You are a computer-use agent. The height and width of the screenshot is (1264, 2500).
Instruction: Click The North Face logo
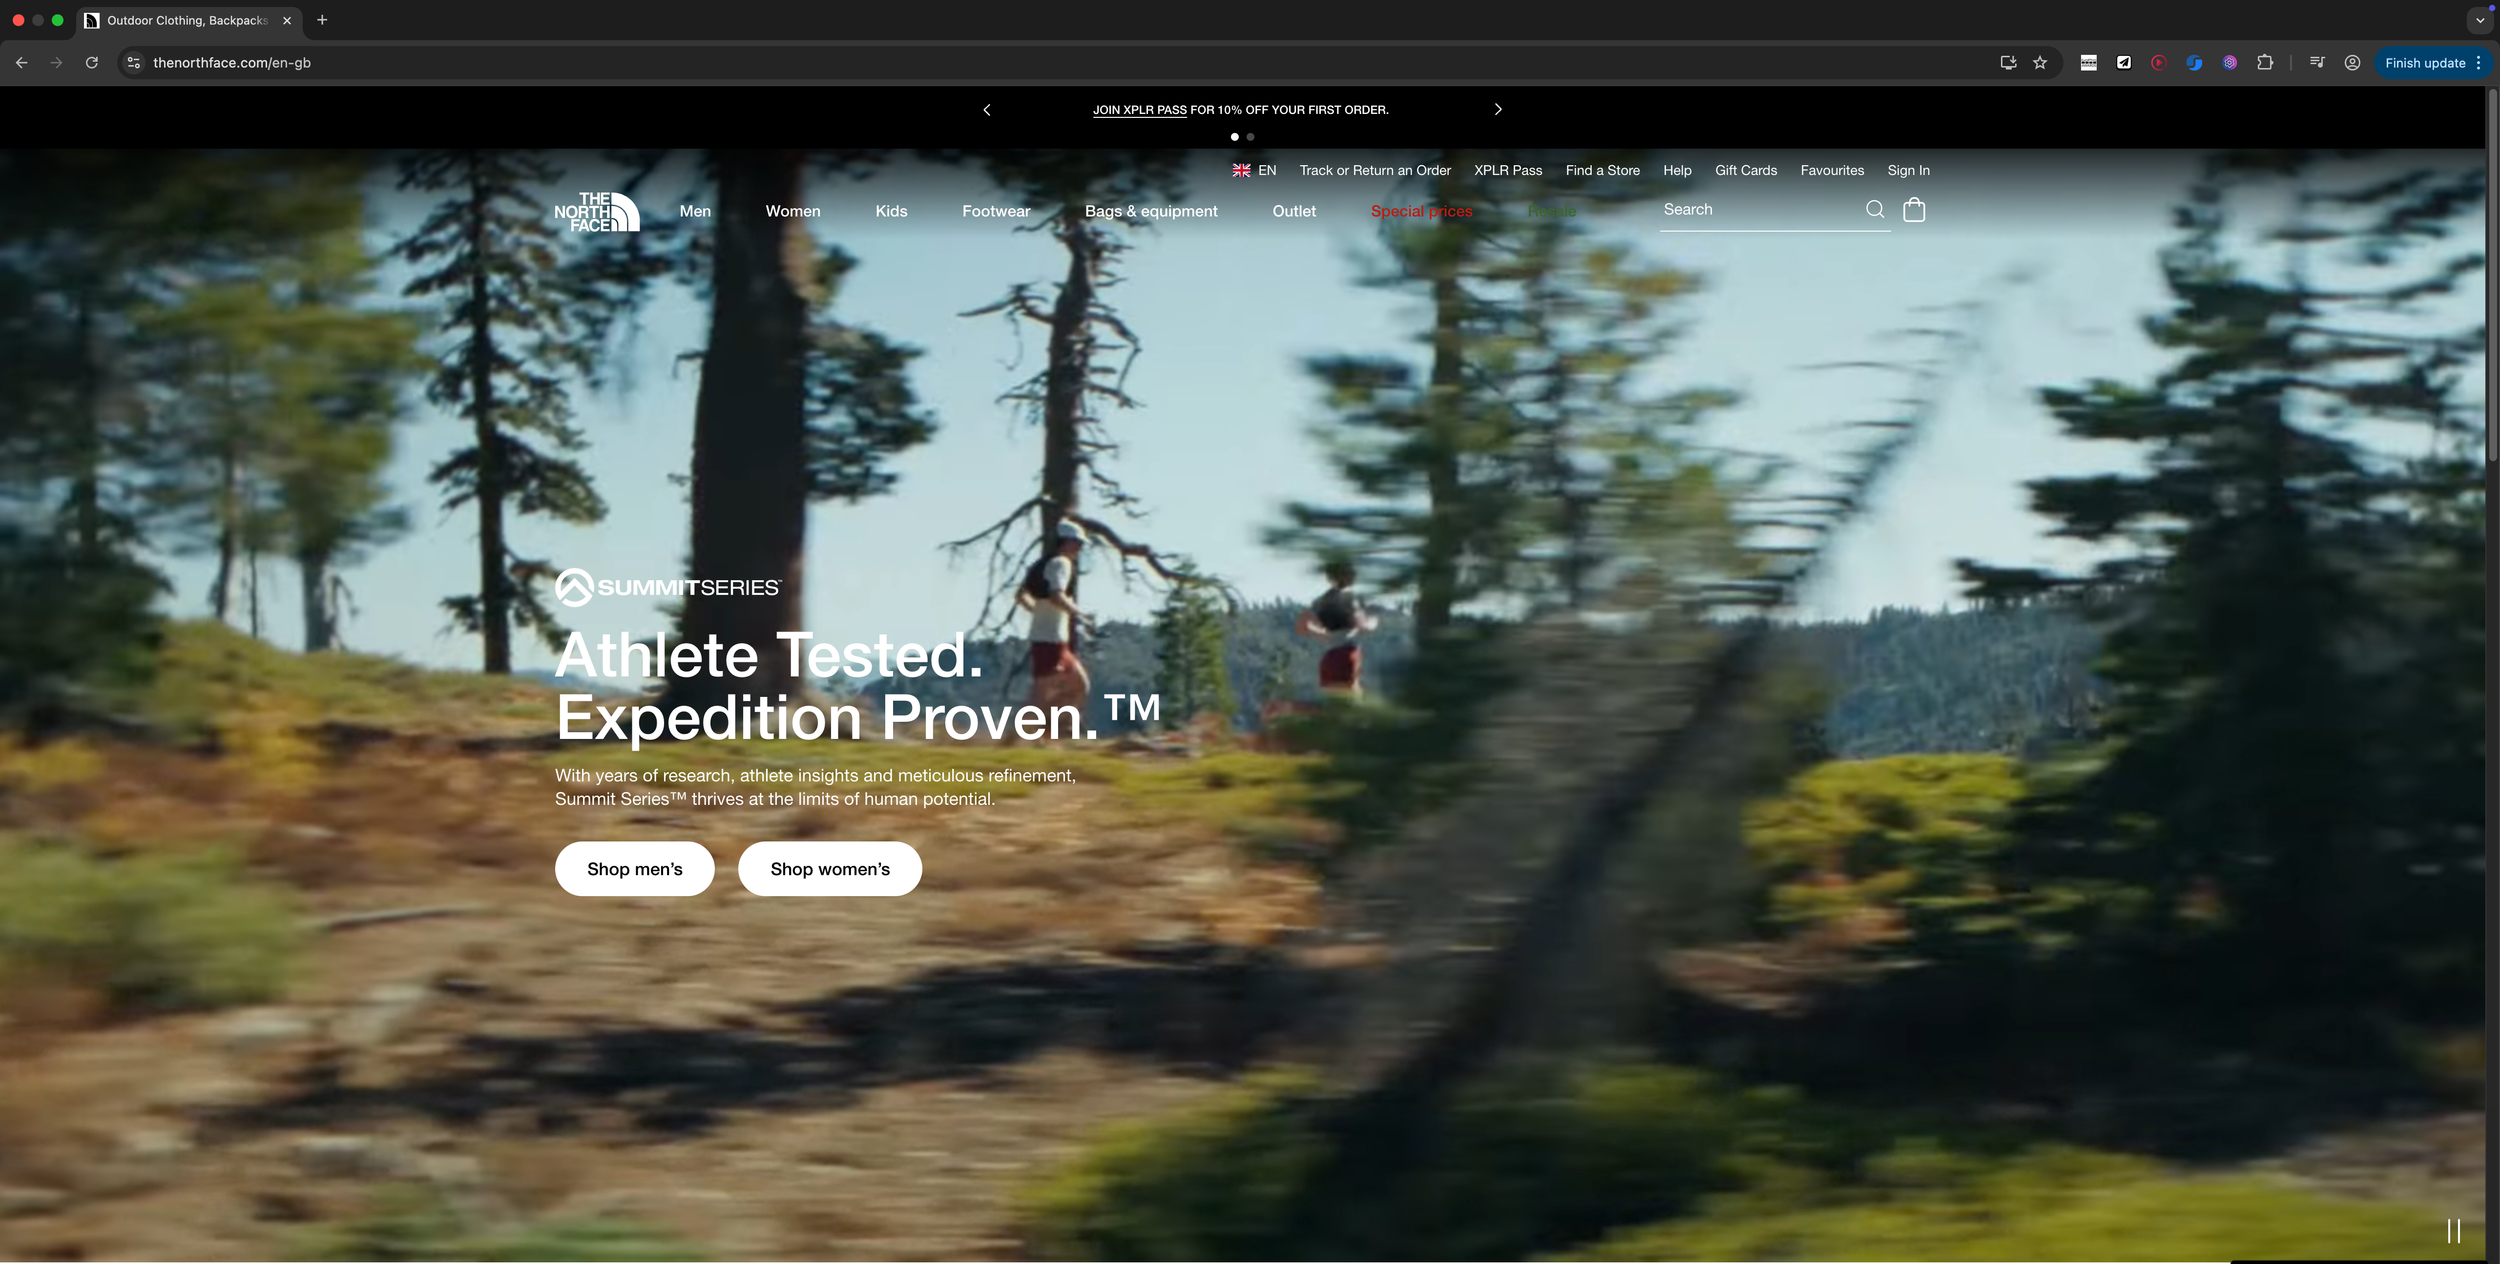(x=597, y=211)
